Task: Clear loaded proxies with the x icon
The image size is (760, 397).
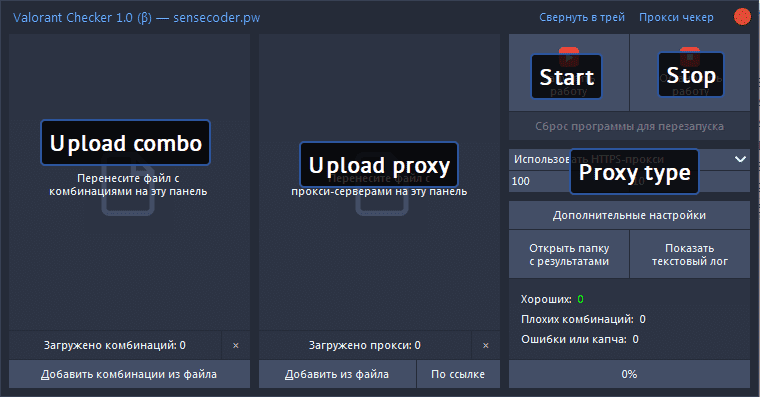Action: 486,346
